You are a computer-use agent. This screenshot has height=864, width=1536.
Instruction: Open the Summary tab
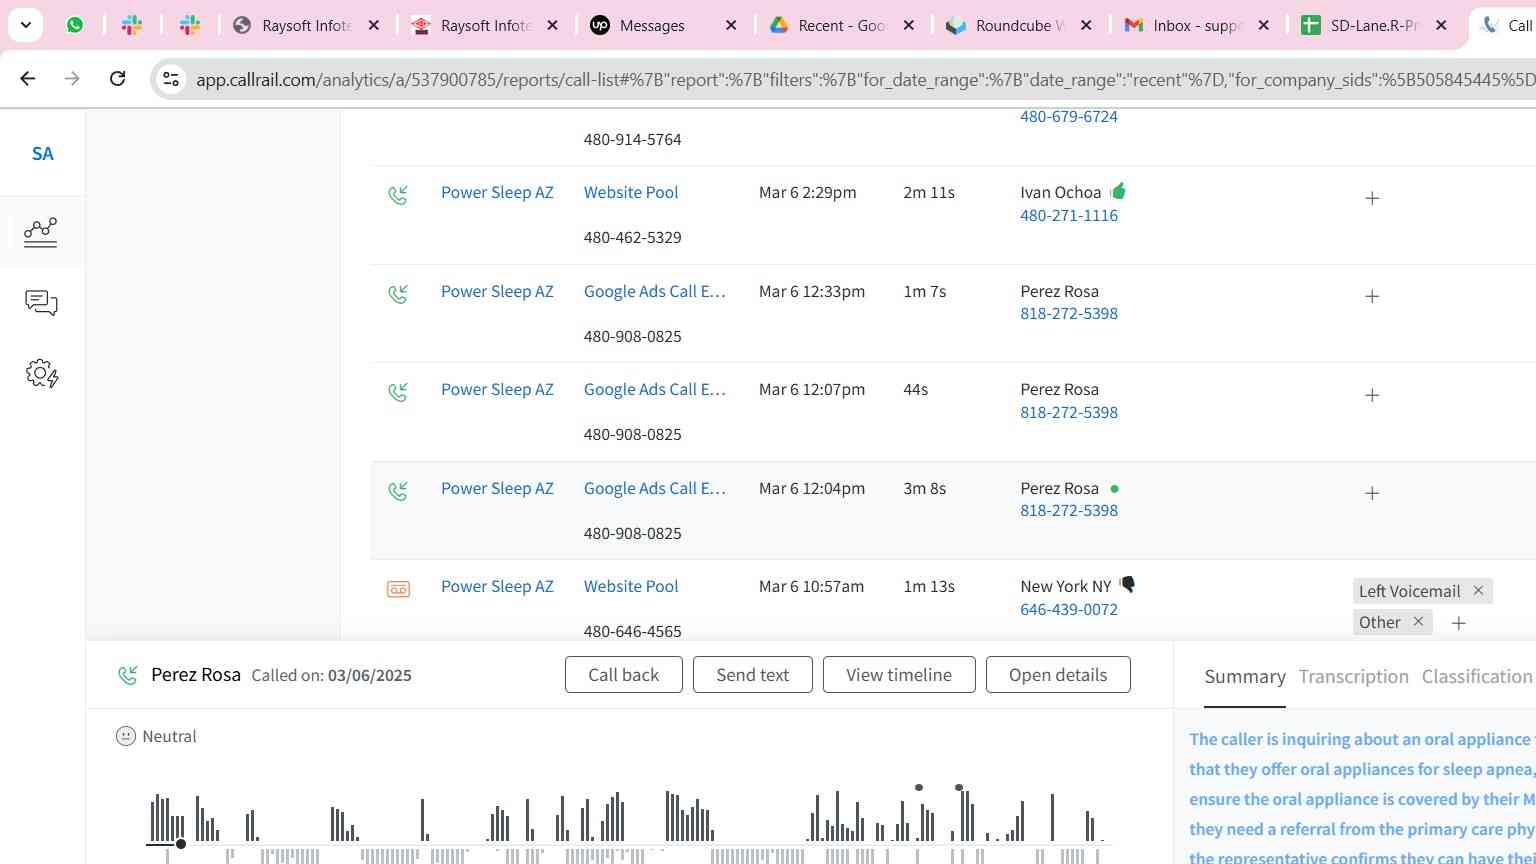pyautogui.click(x=1245, y=677)
